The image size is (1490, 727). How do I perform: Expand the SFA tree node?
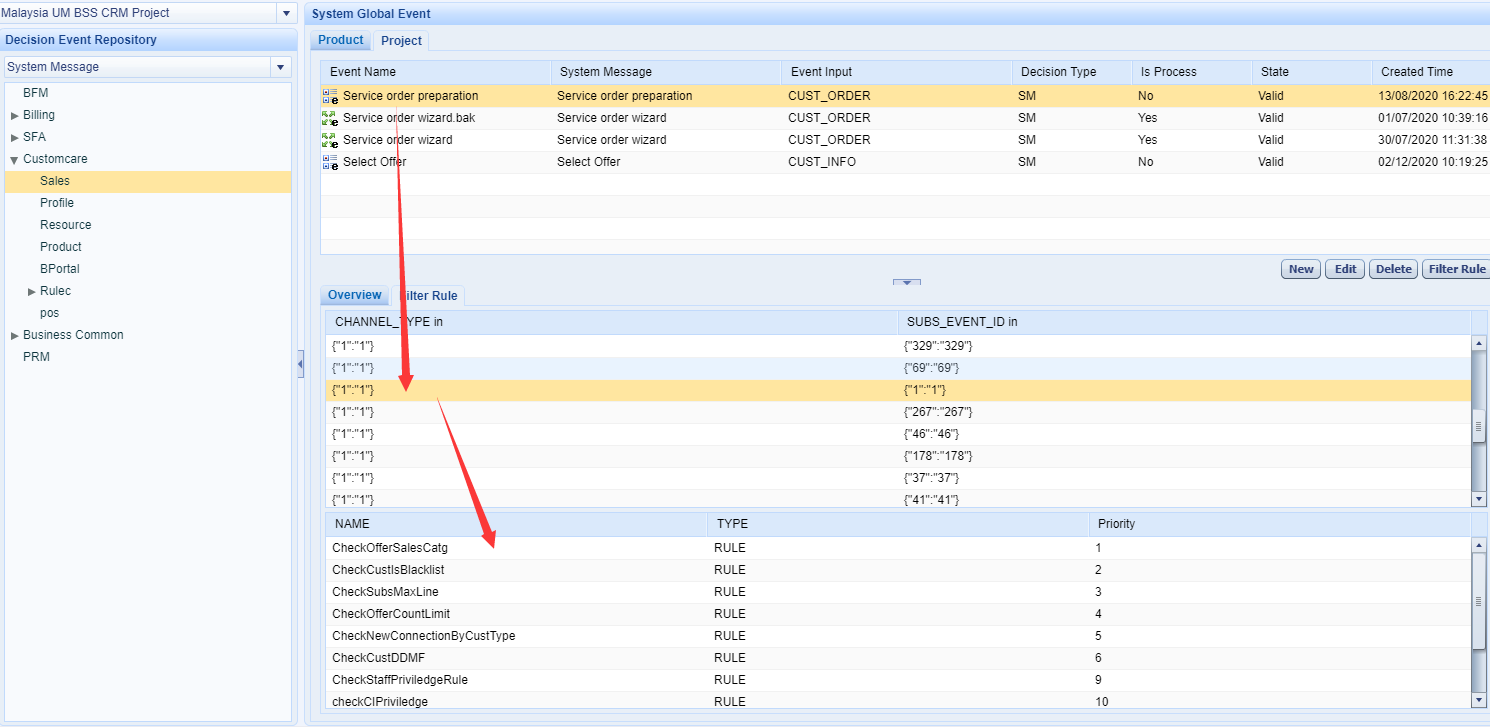click(x=15, y=137)
